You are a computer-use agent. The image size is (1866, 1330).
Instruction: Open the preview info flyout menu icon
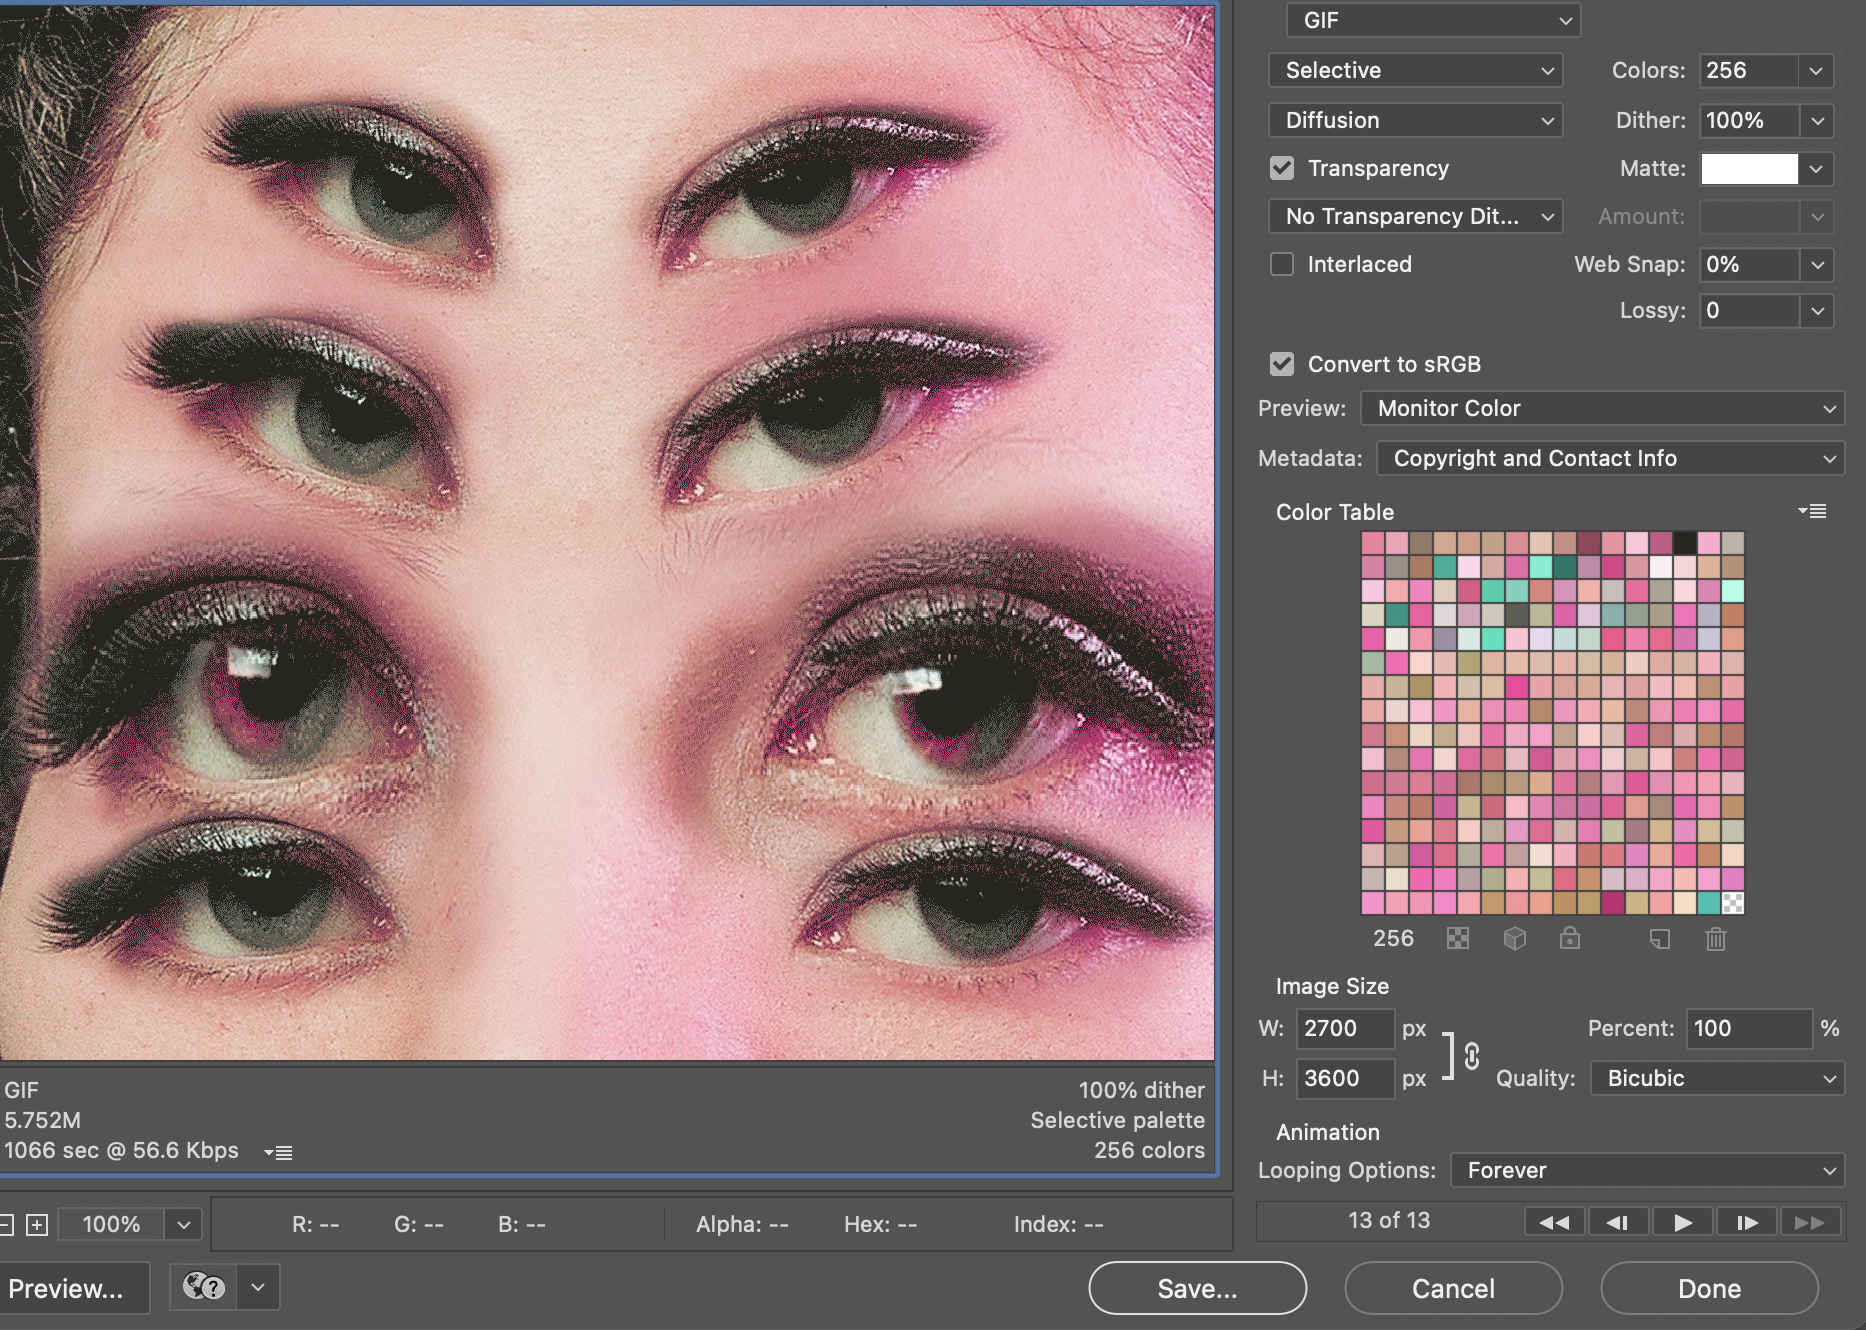click(x=278, y=1152)
